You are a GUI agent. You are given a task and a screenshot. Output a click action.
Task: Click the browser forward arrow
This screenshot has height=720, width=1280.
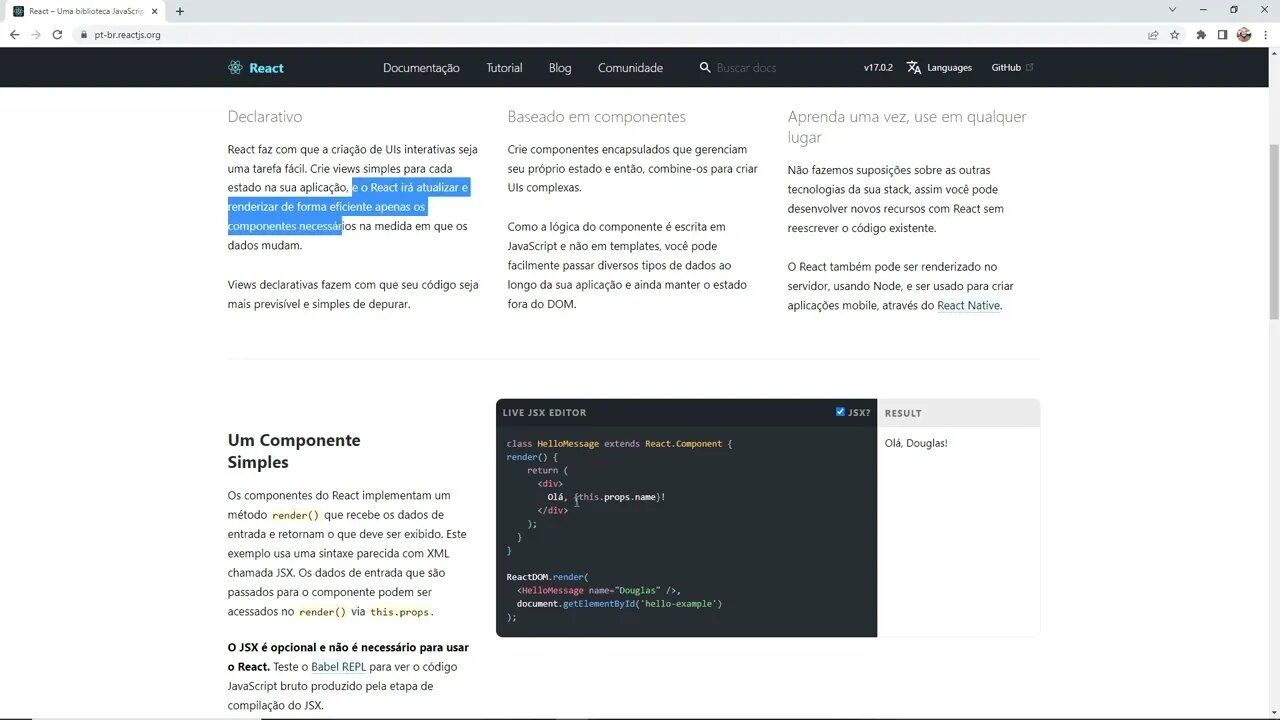(36, 34)
